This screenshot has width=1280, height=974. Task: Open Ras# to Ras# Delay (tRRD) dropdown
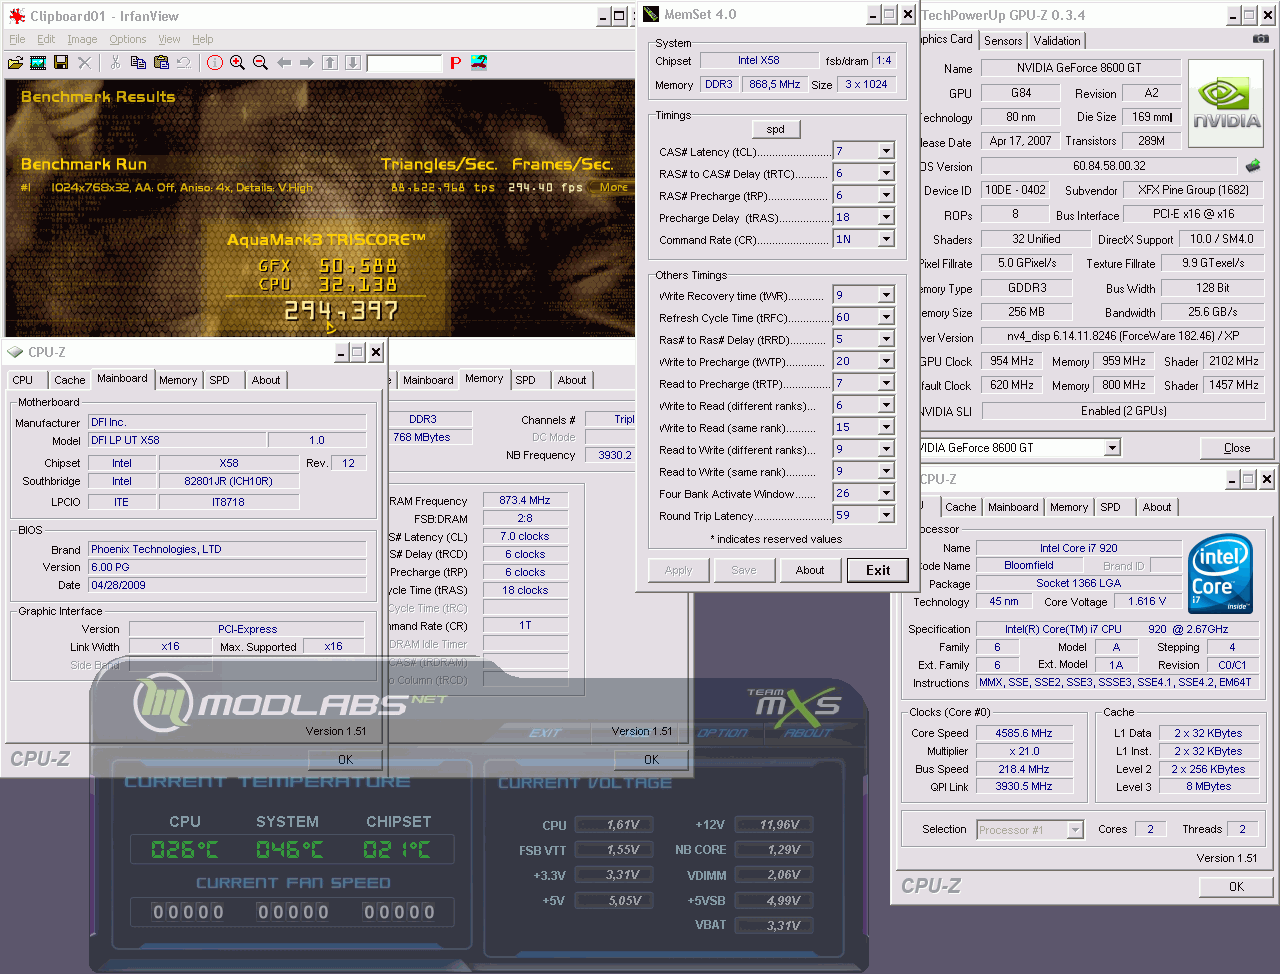886,339
